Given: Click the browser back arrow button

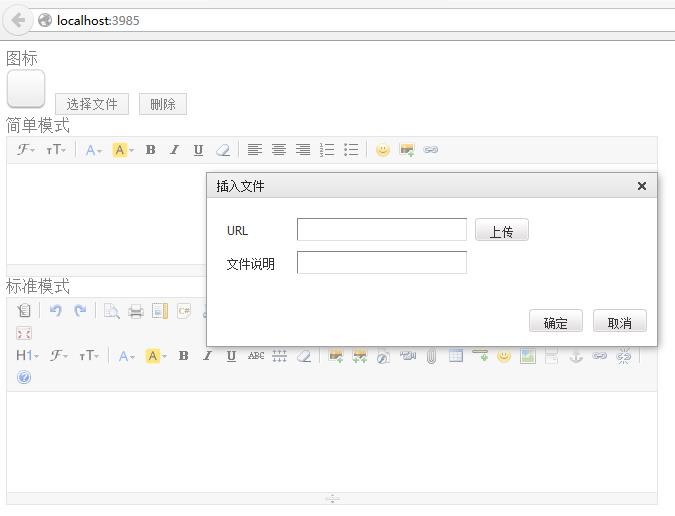Looking at the screenshot, I should click(18, 20).
